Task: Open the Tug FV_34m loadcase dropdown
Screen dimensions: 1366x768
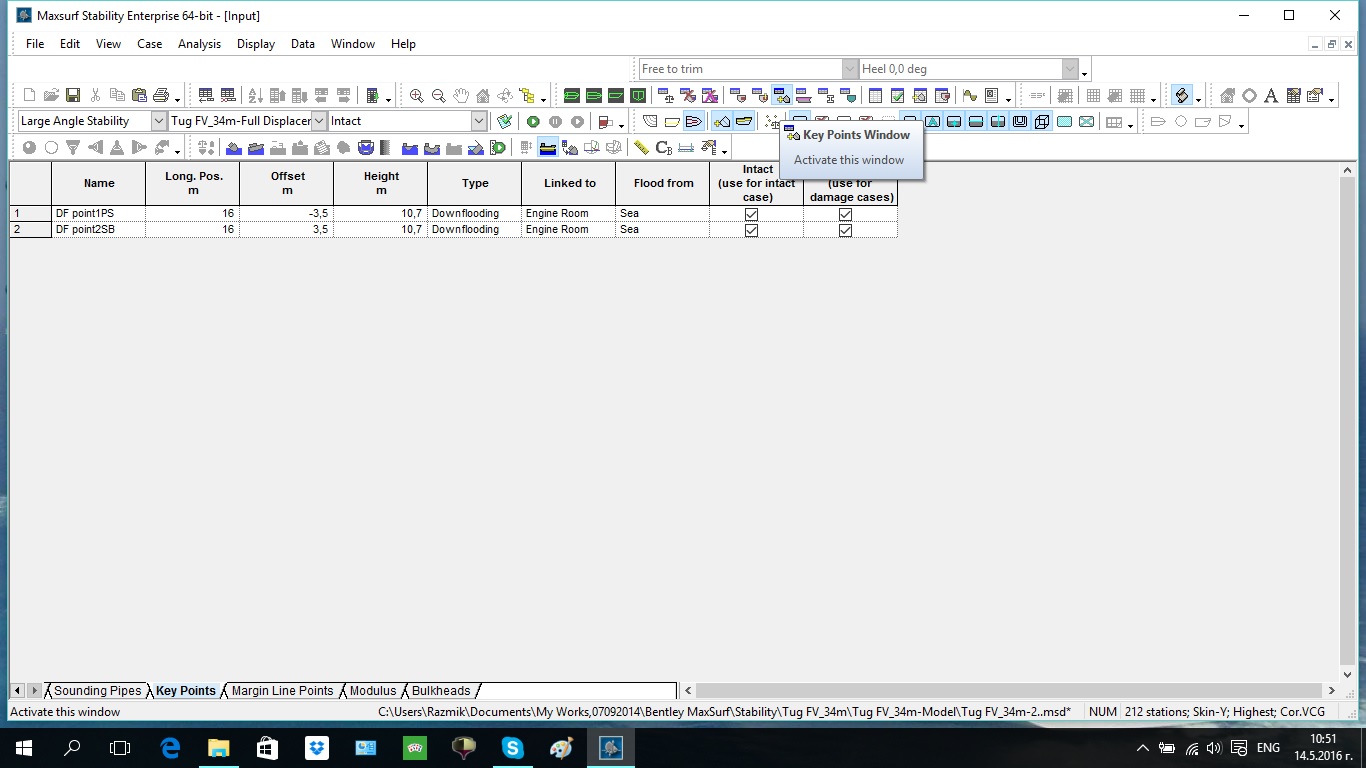Action: 319,121
